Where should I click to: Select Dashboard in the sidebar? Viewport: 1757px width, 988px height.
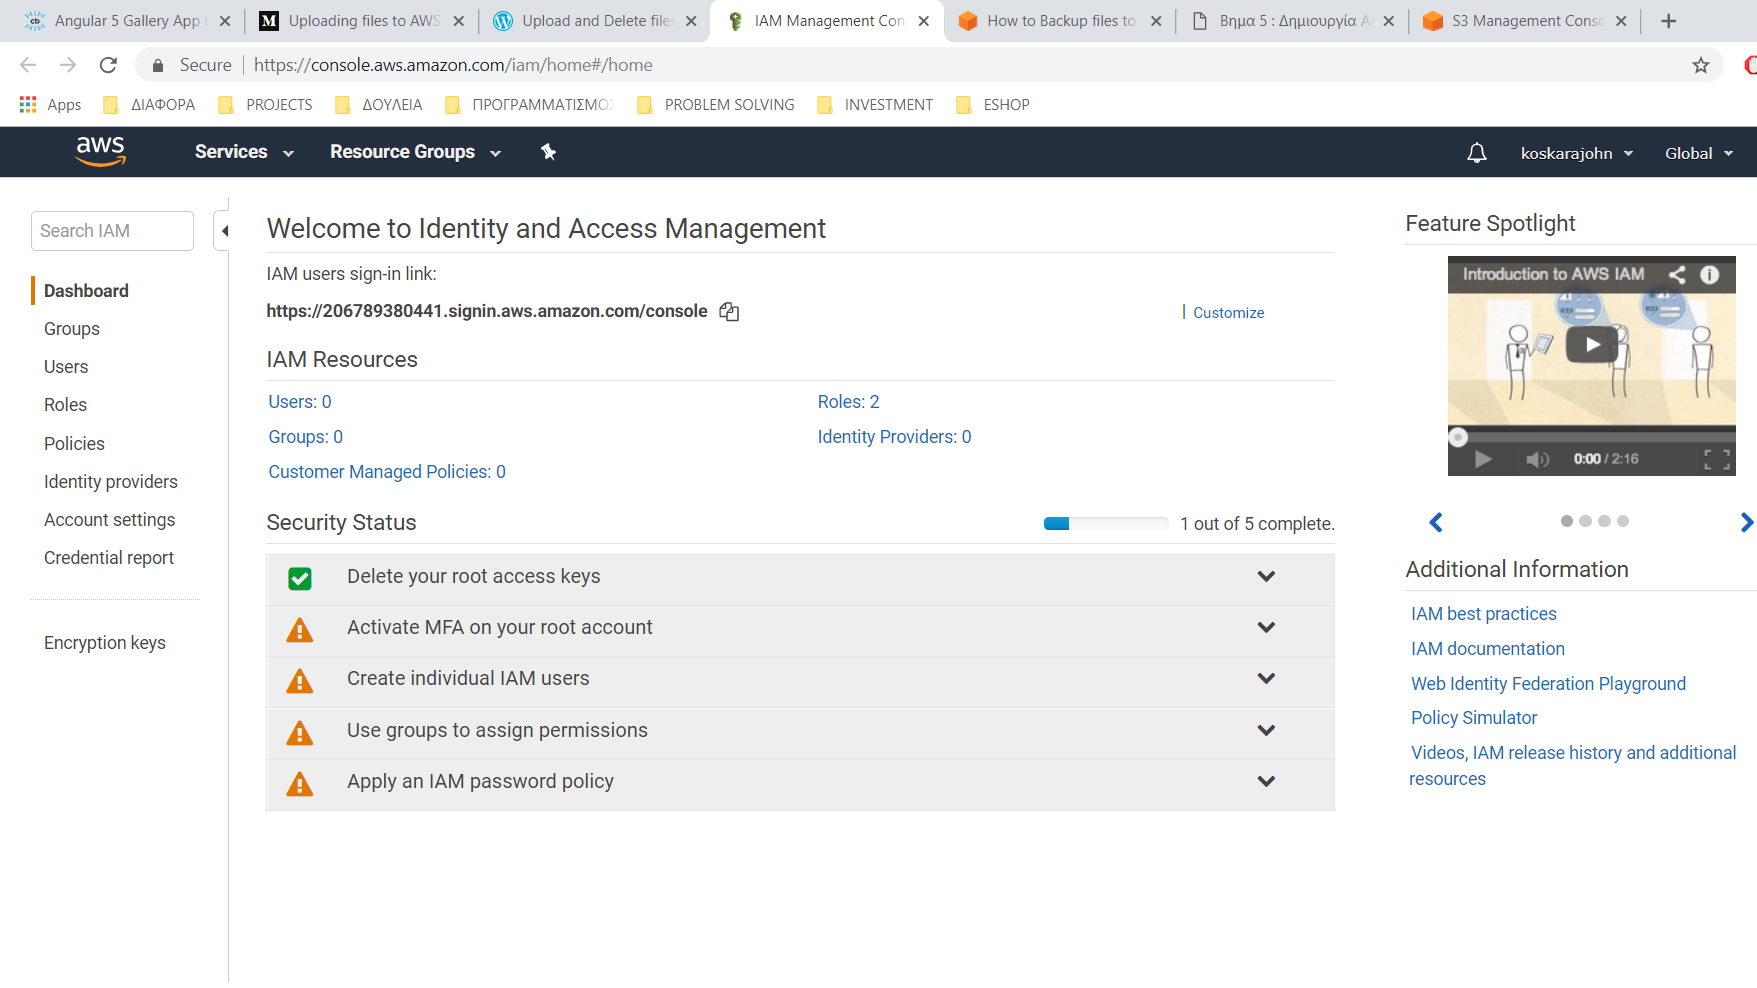[x=86, y=291]
